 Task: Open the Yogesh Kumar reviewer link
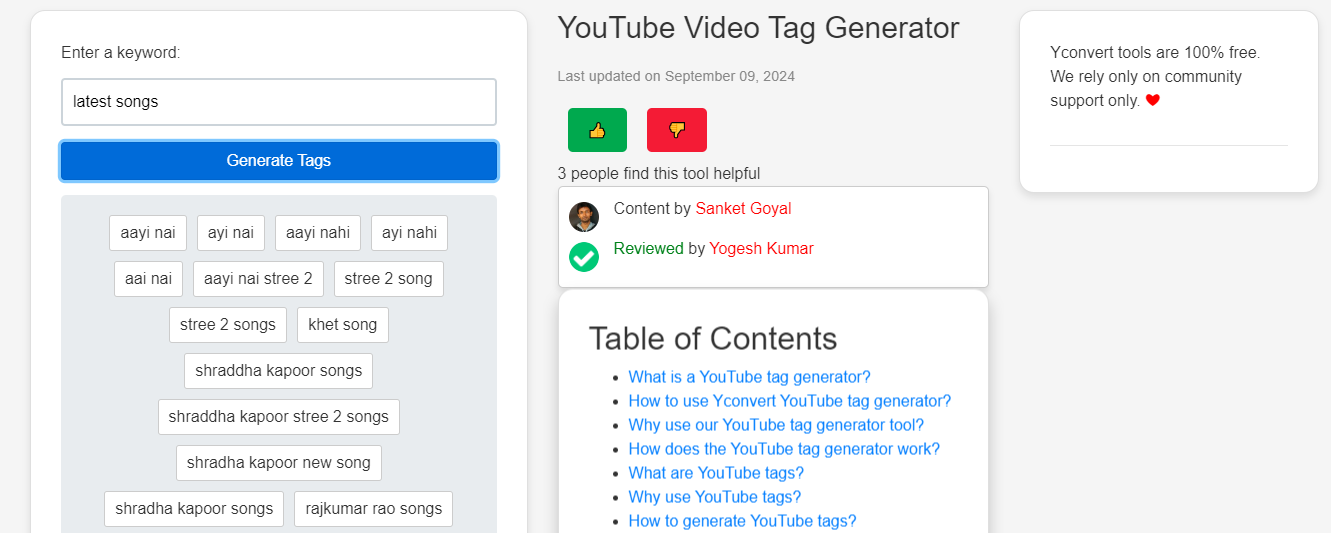761,249
